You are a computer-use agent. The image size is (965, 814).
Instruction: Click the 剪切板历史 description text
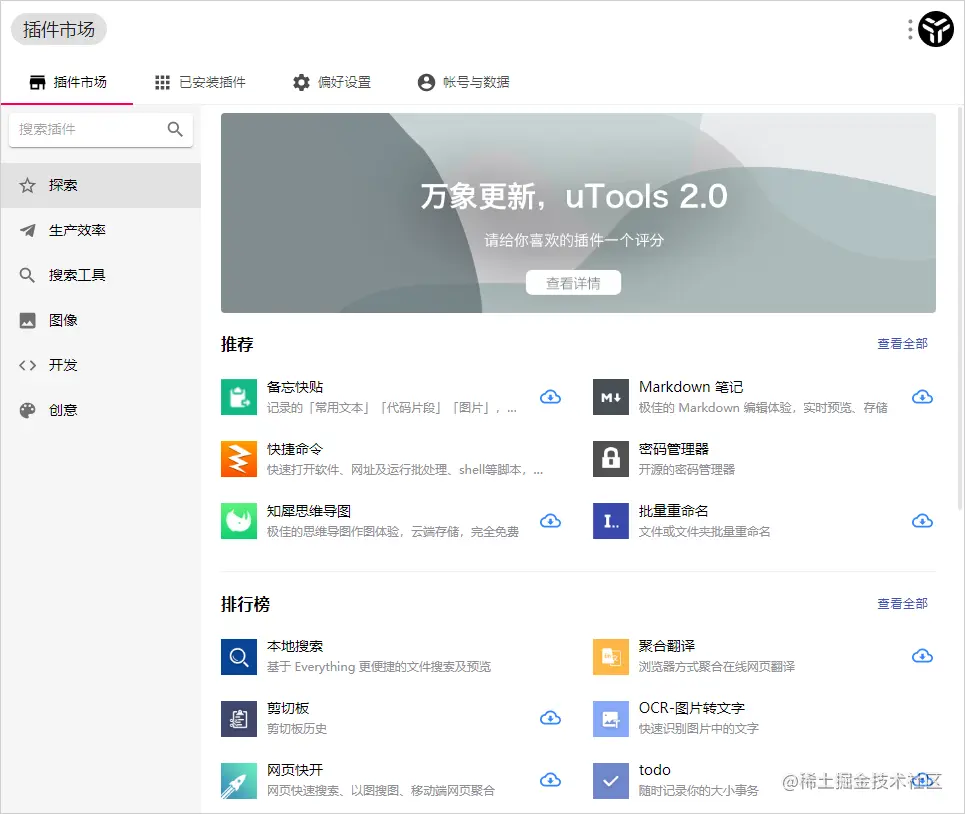(297, 729)
